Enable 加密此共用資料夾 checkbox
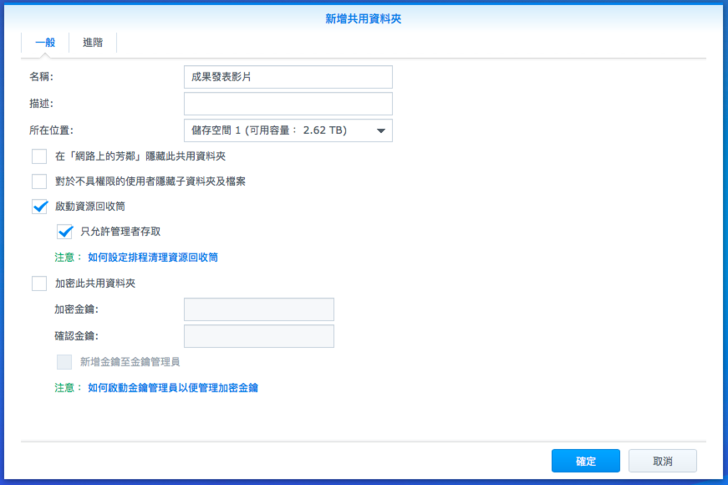Screen dimensions: 728x485 40,283
